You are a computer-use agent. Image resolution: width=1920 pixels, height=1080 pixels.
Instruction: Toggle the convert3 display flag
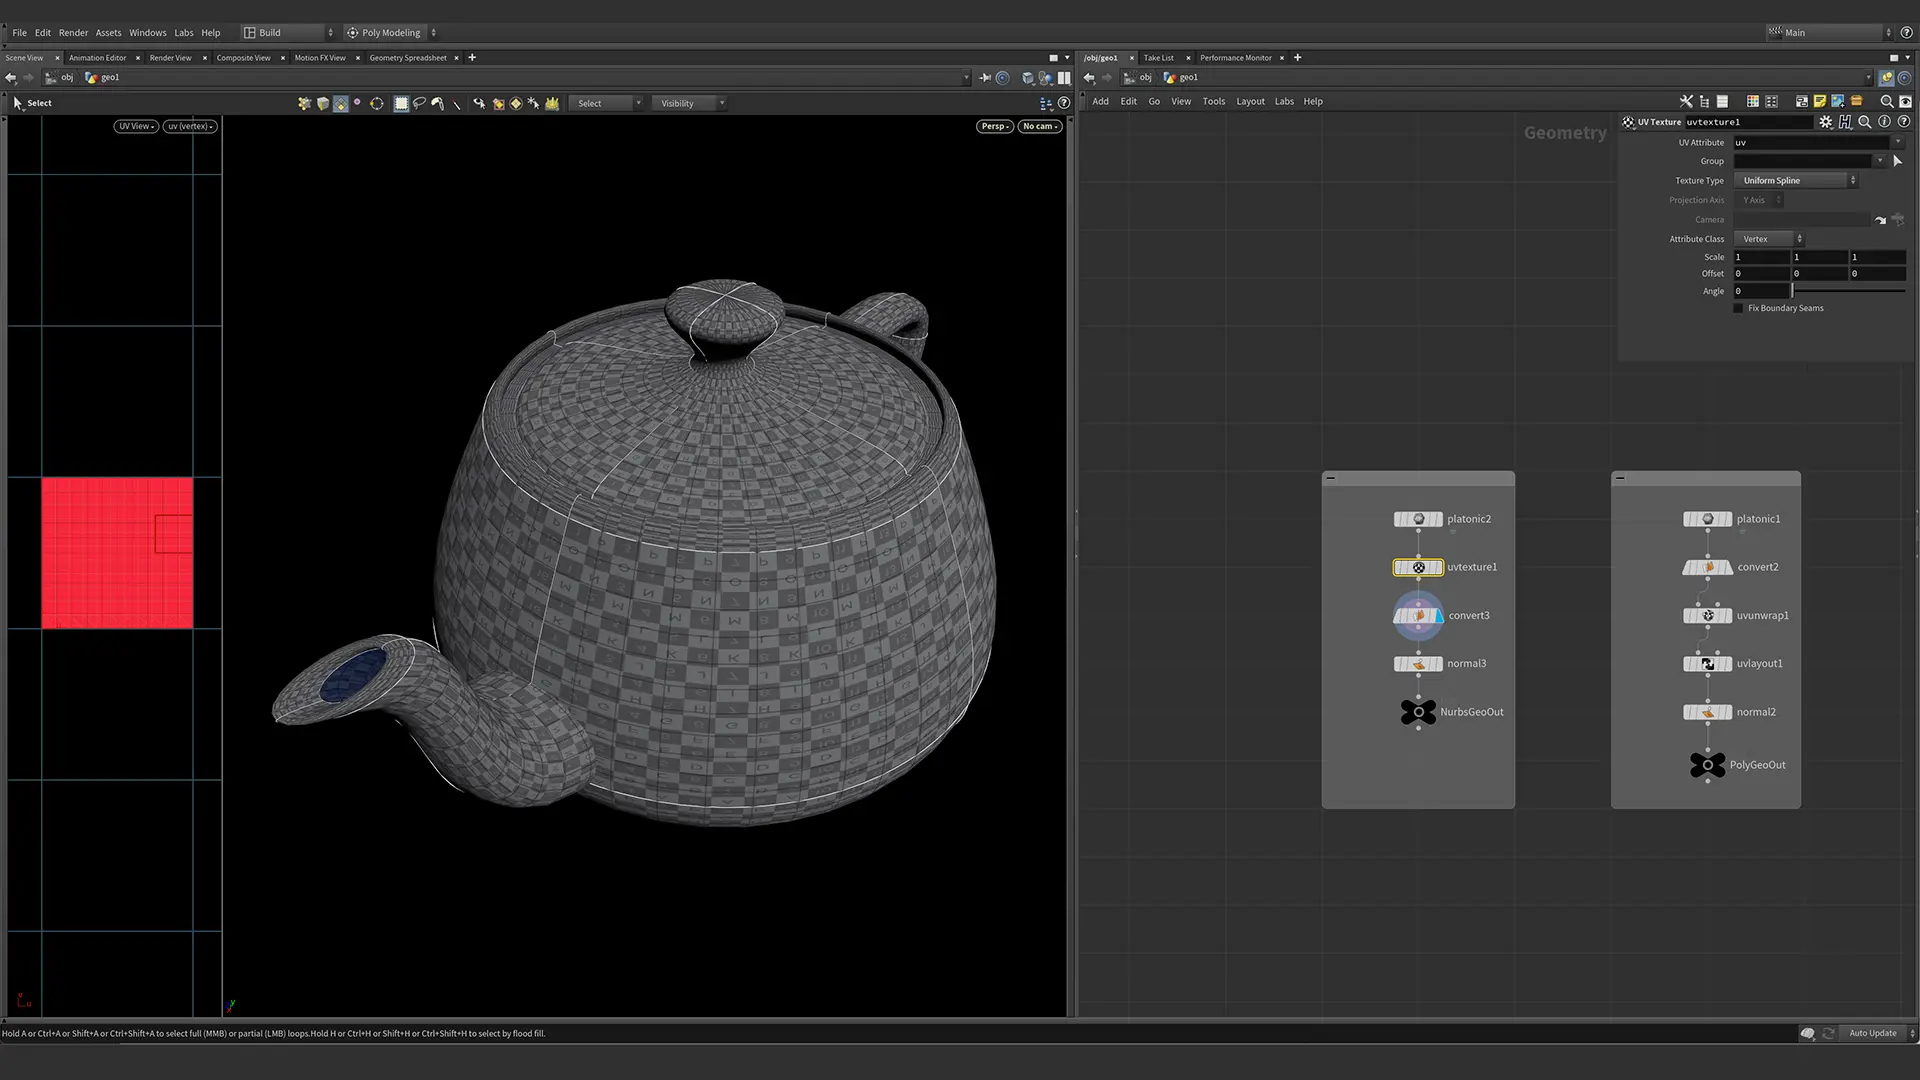(x=1439, y=616)
